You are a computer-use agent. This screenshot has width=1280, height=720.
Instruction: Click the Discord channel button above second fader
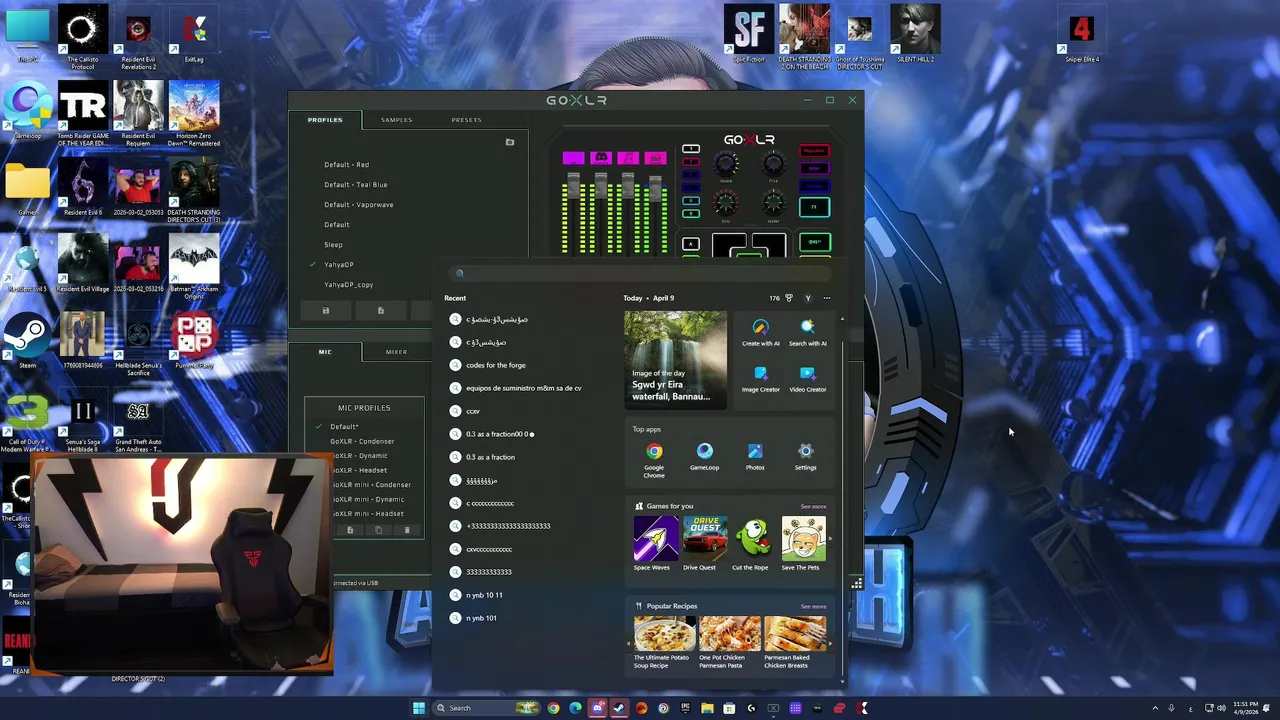(x=600, y=158)
